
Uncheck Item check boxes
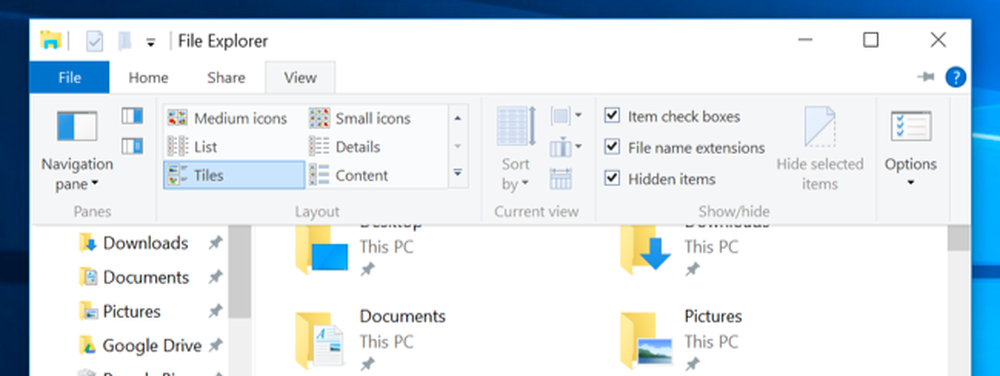click(x=612, y=116)
